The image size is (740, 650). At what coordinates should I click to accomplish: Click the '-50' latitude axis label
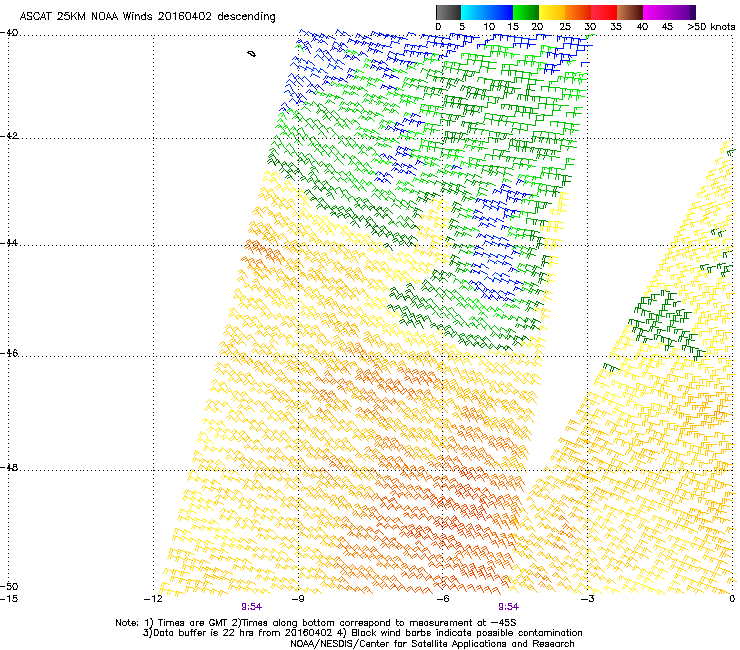(x=9, y=586)
